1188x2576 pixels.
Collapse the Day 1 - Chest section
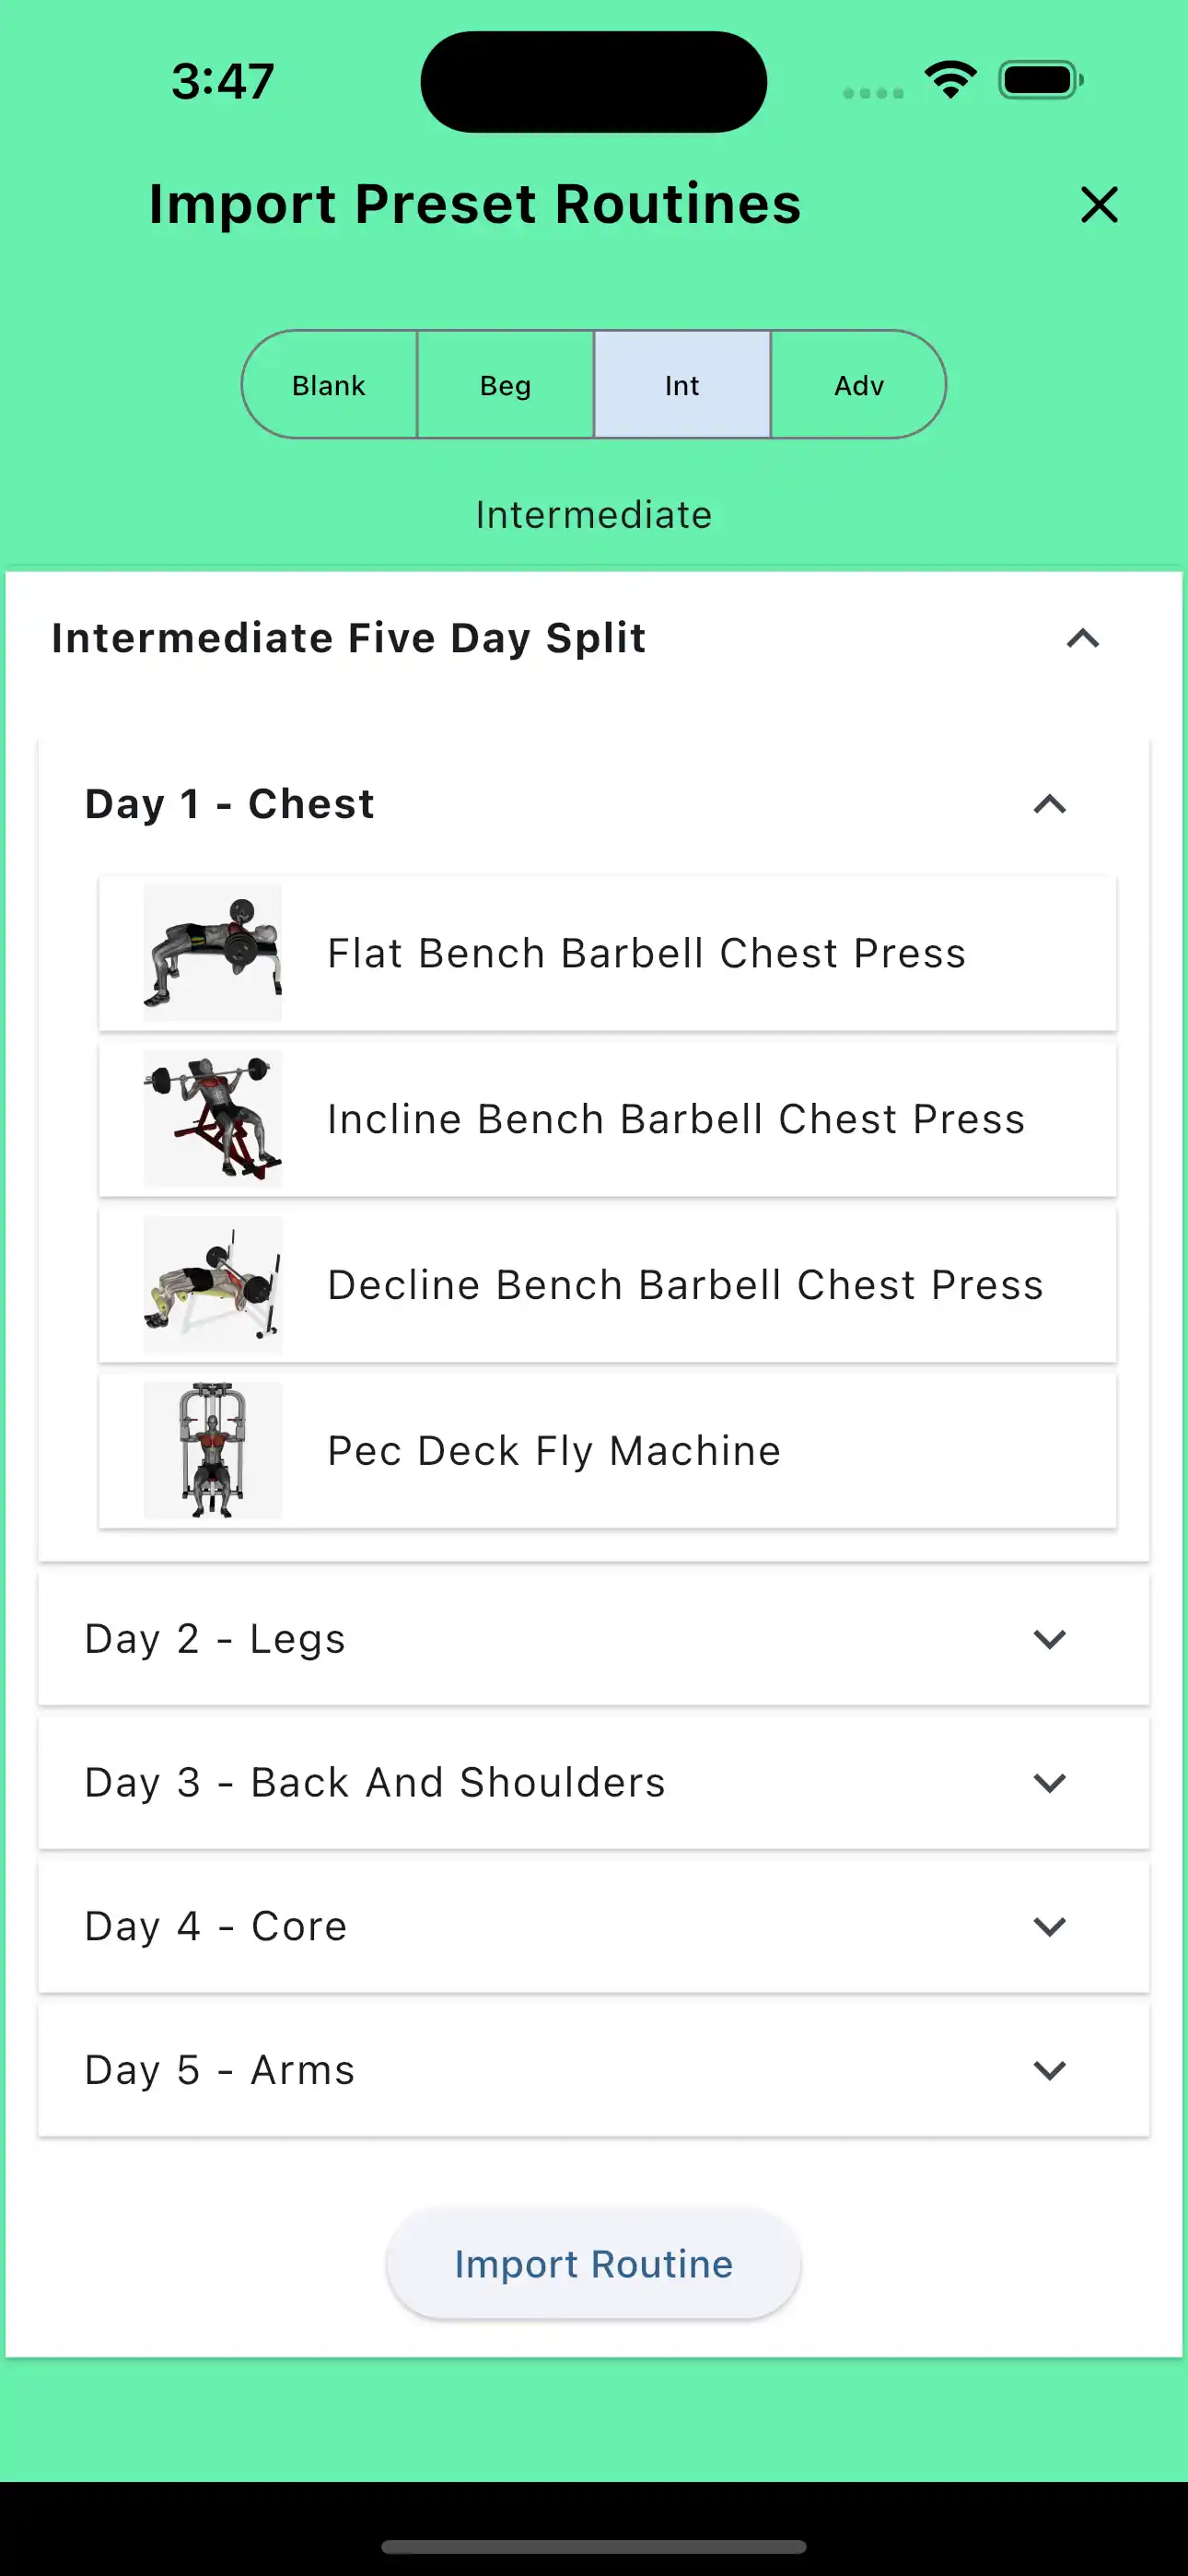pos(1049,805)
